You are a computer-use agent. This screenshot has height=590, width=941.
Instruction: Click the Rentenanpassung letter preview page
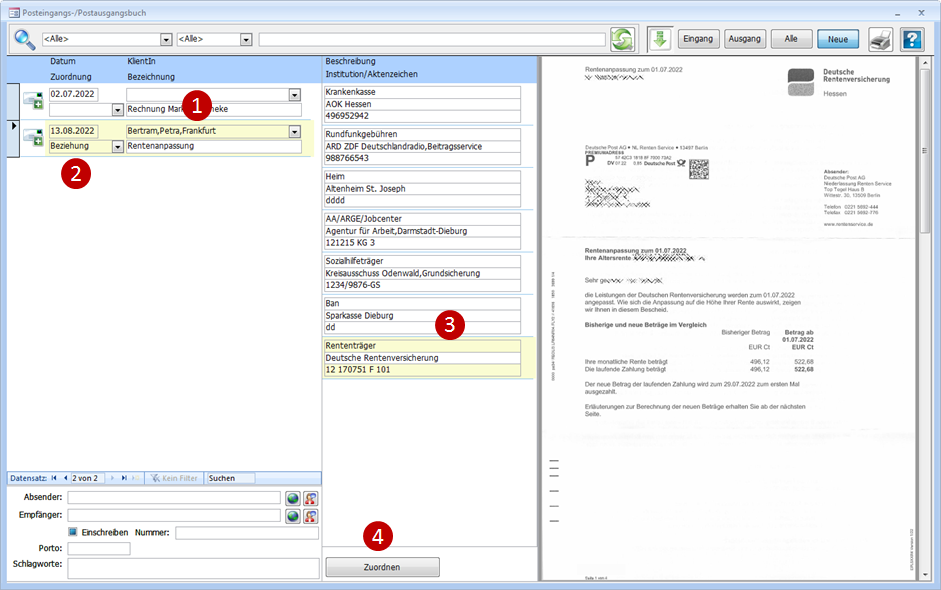point(729,318)
